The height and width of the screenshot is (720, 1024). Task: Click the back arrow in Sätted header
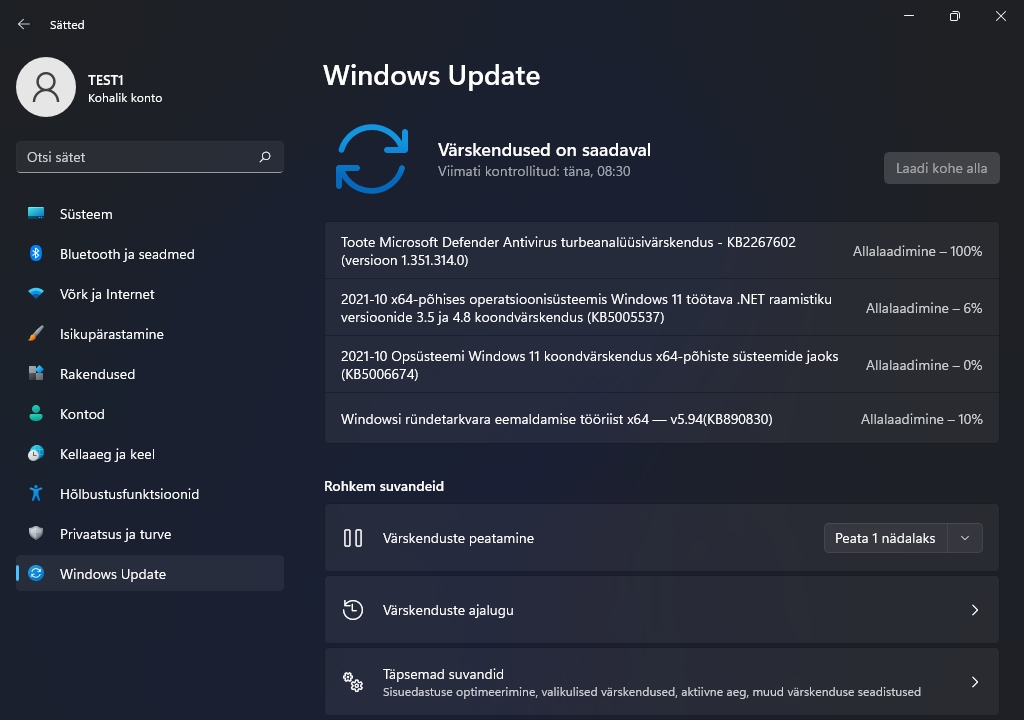coord(24,24)
